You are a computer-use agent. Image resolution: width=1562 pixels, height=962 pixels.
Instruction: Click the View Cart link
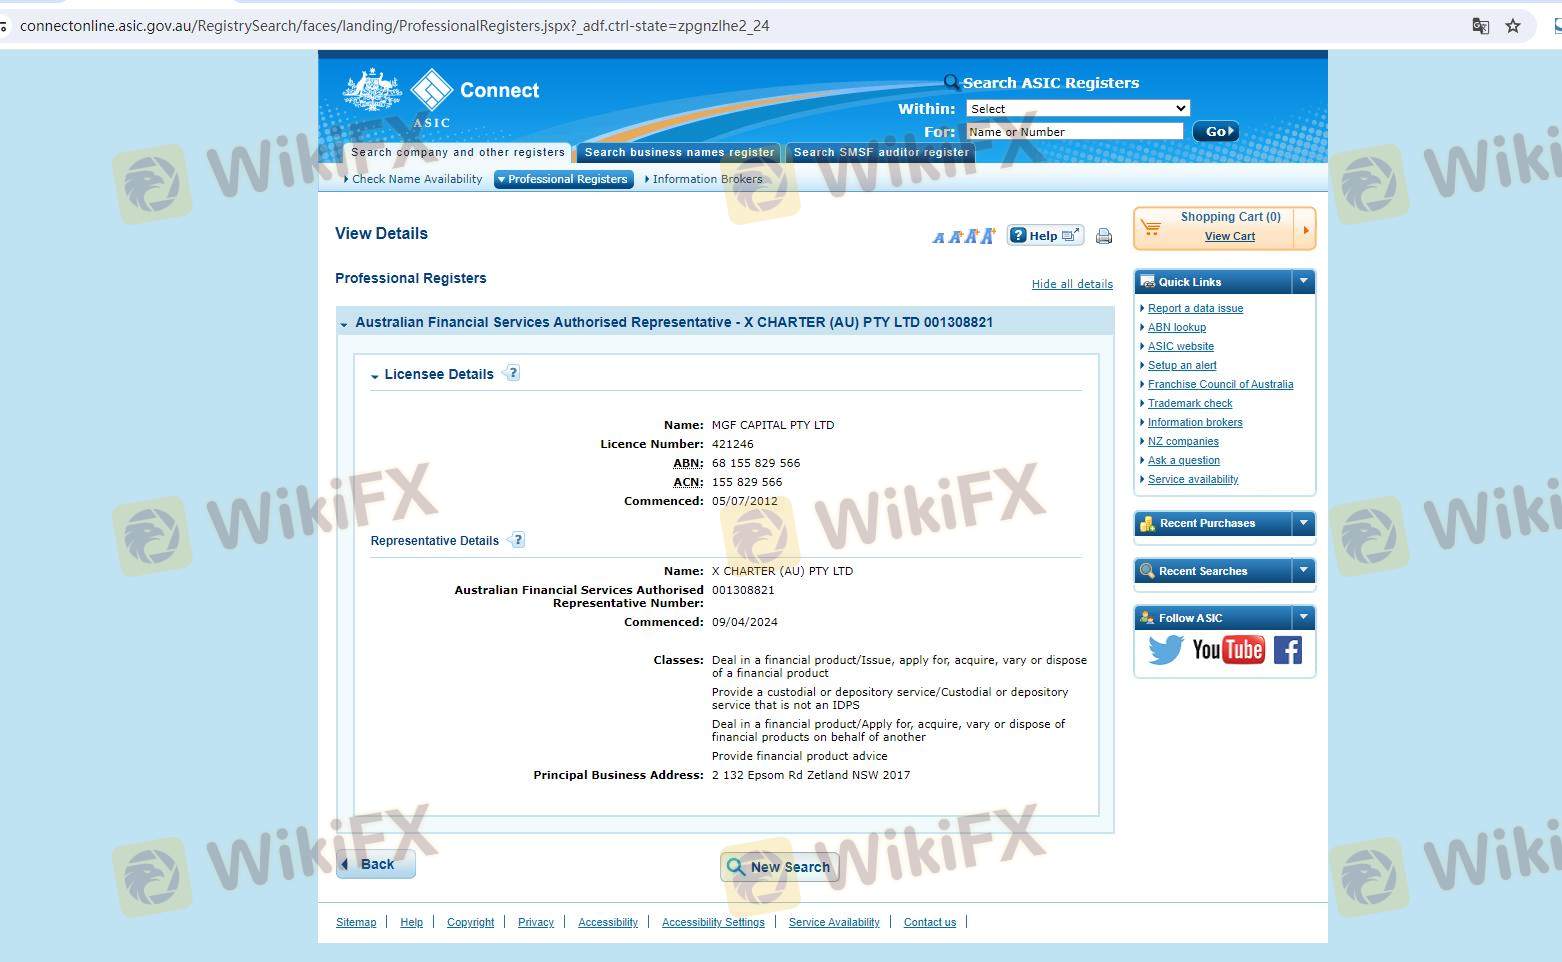(1230, 236)
